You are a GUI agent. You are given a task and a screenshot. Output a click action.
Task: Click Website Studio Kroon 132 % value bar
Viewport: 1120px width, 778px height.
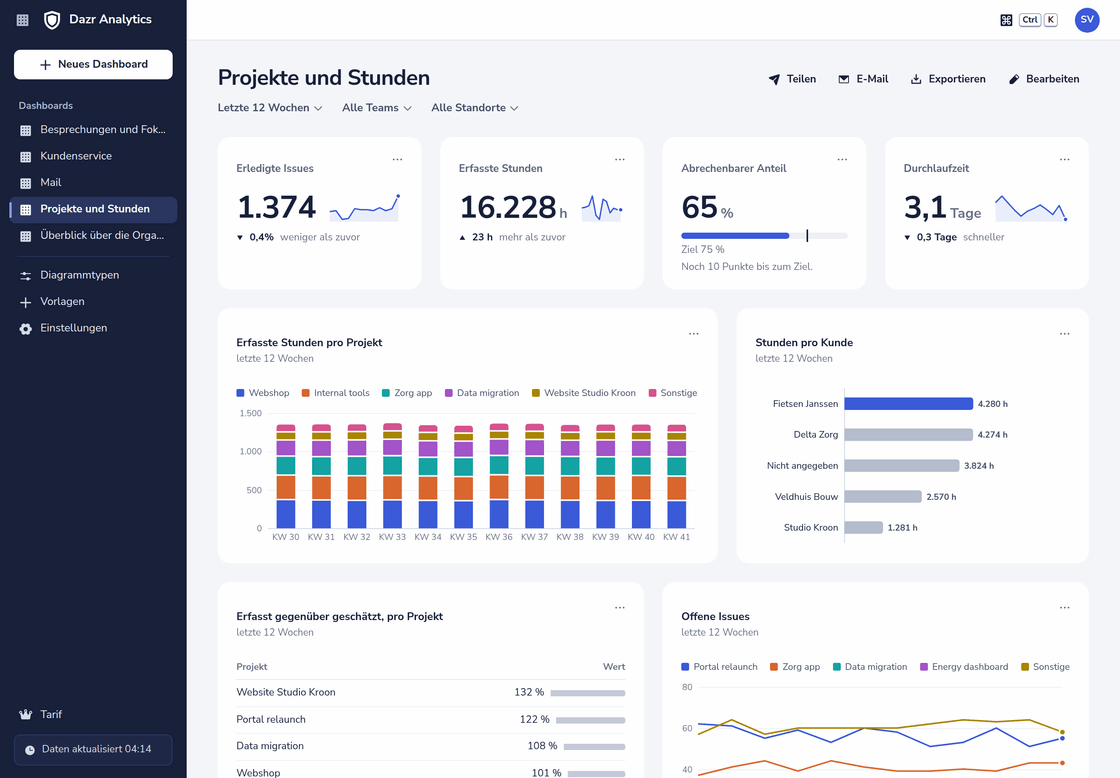pos(587,693)
